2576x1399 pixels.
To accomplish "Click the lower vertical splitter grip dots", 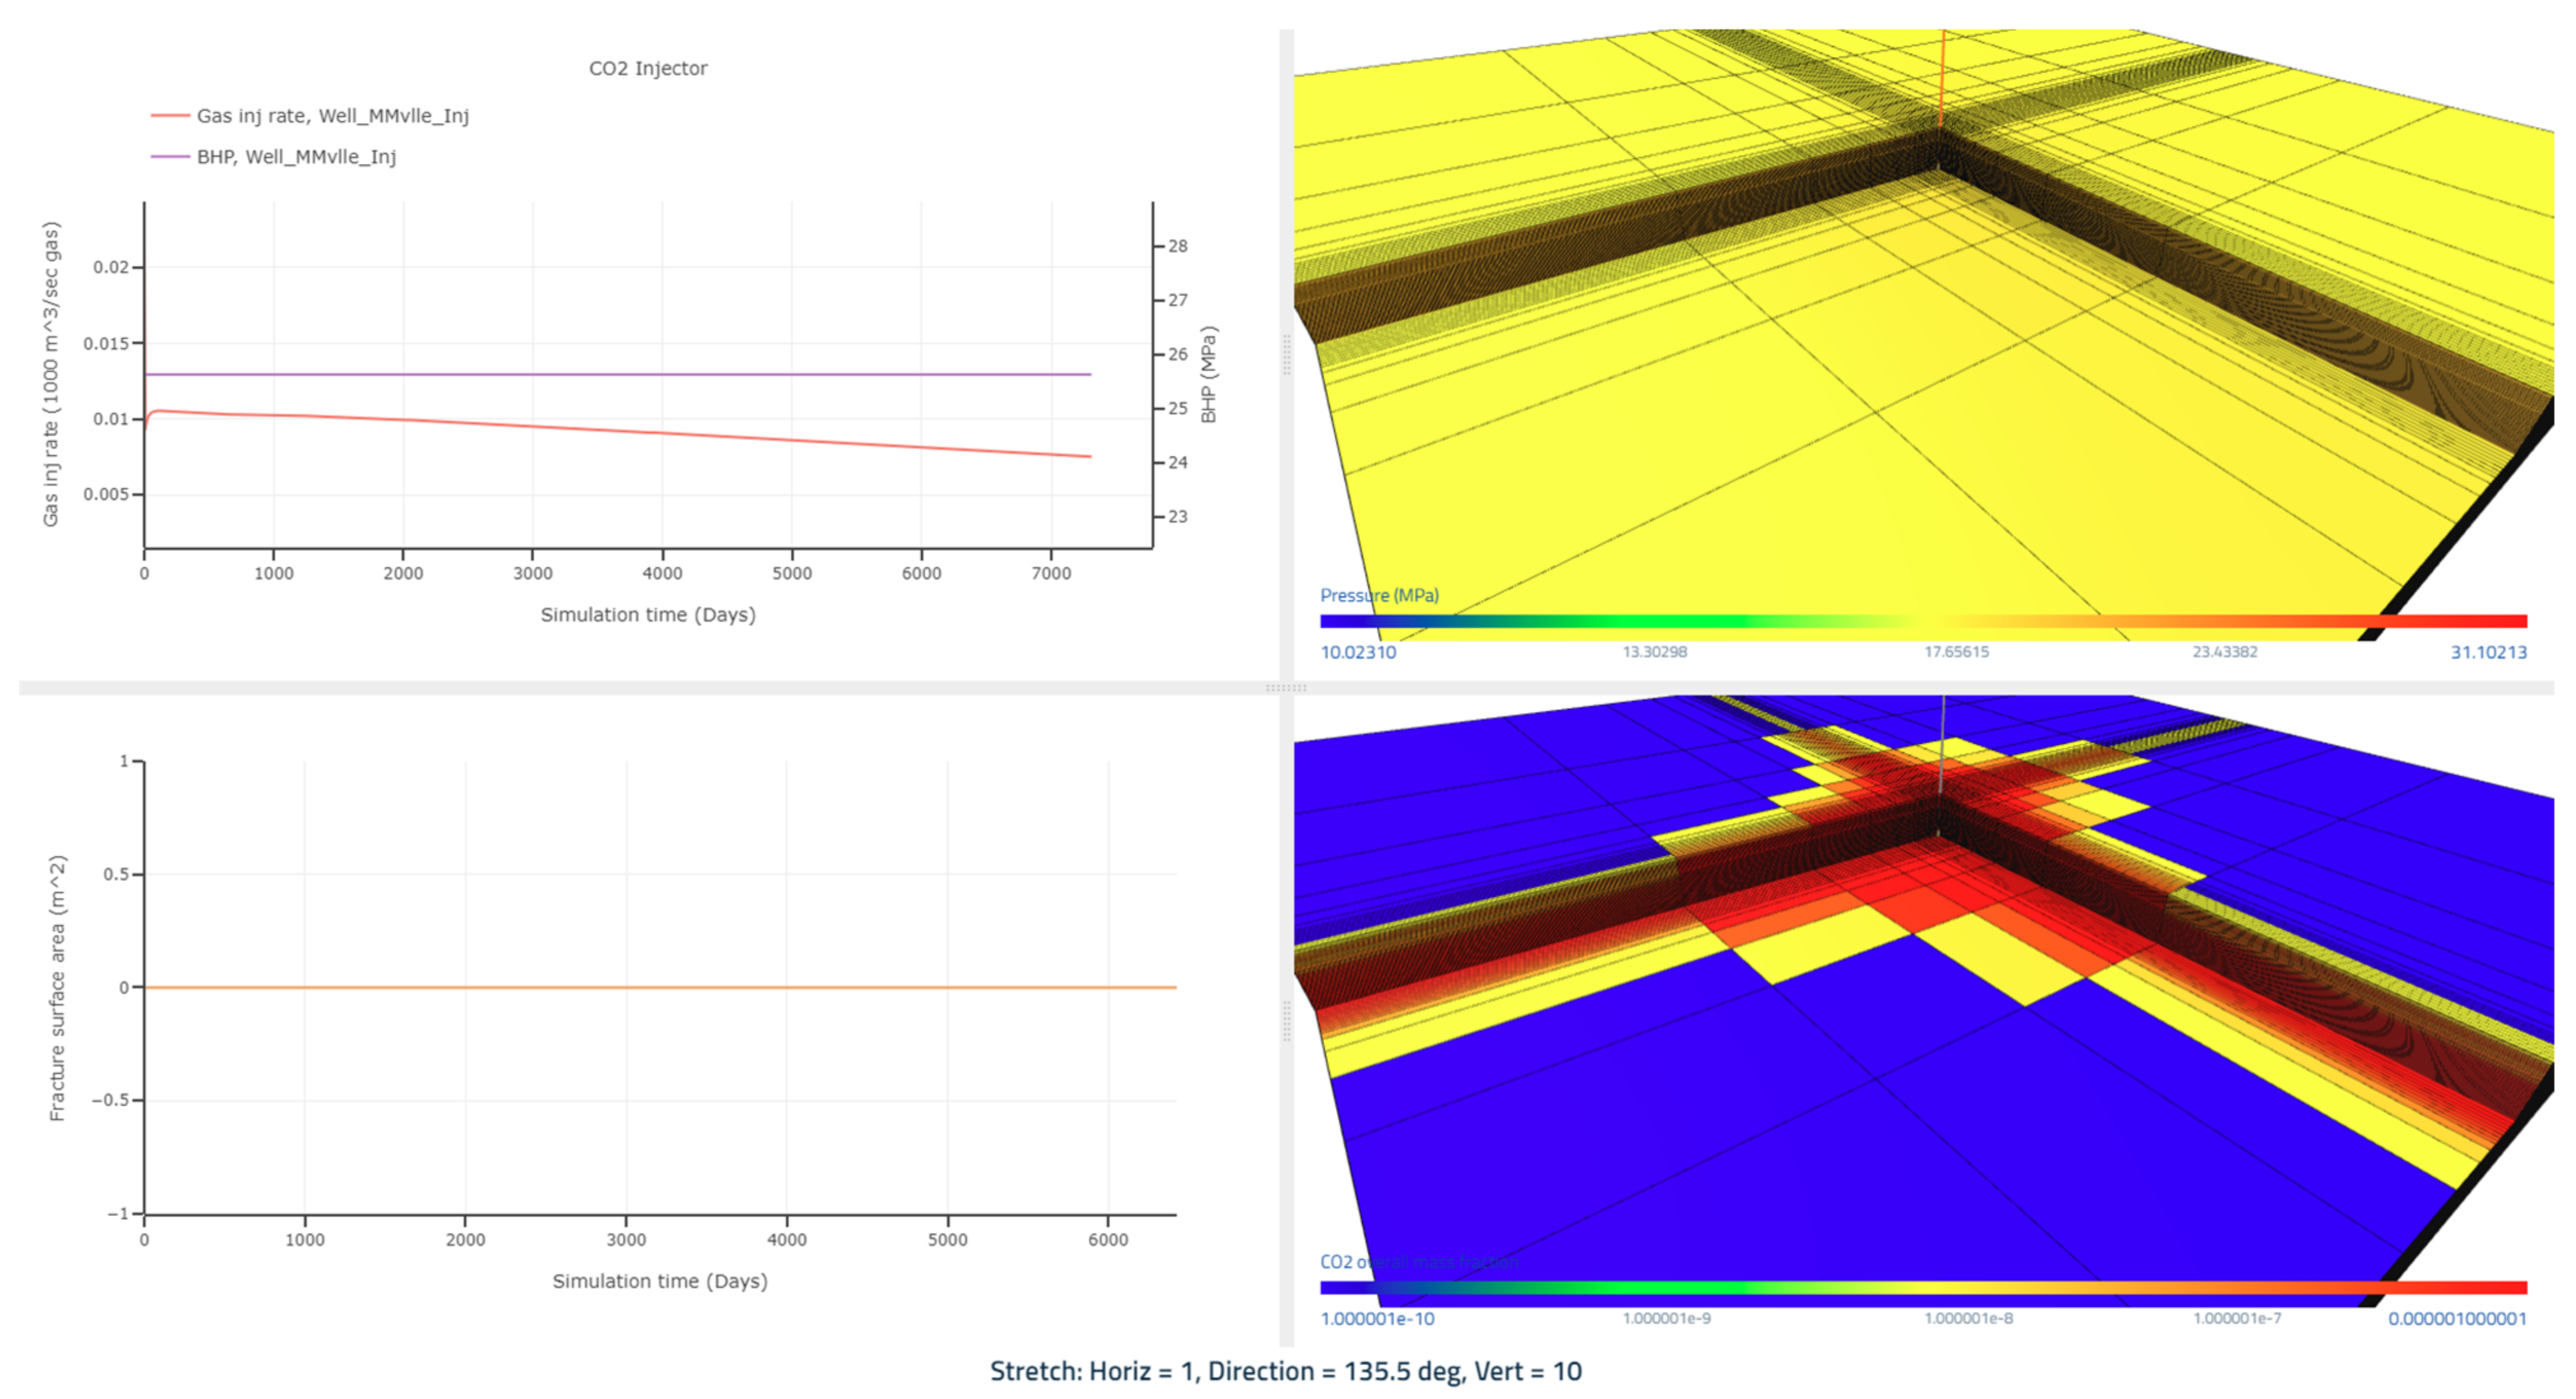I will click(x=1286, y=1021).
